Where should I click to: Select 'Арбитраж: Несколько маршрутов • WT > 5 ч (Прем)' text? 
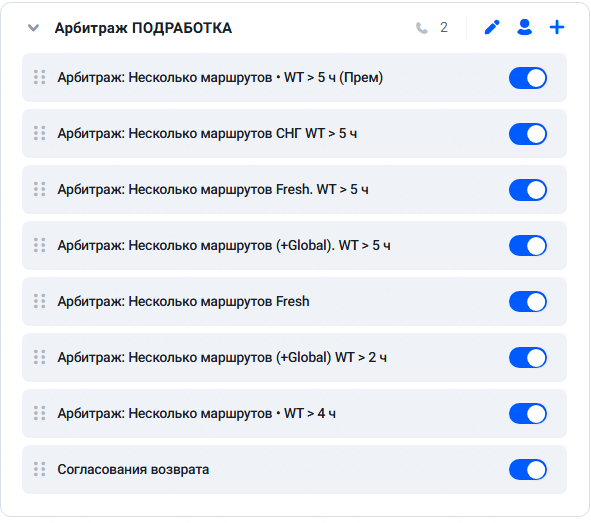(220, 78)
